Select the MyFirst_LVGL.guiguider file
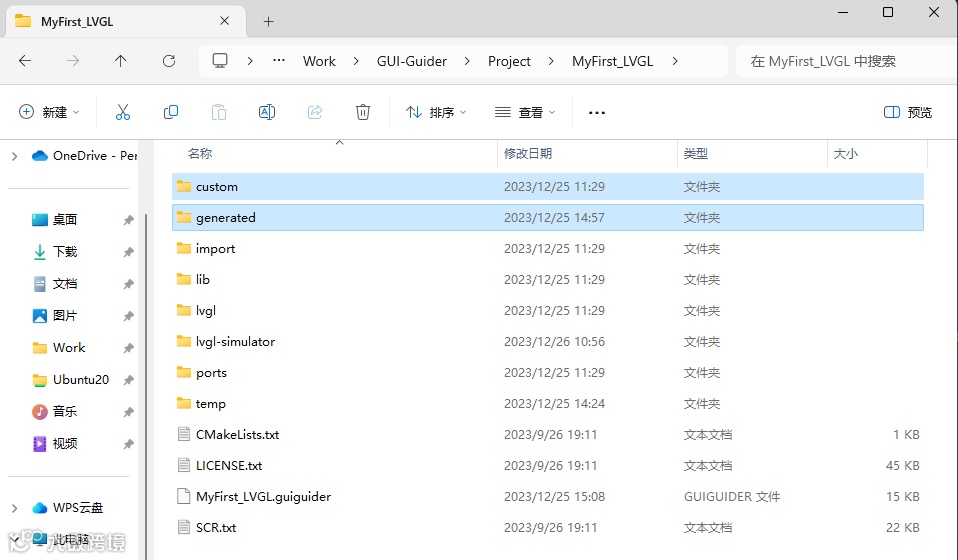This screenshot has width=958, height=560. pyautogui.click(x=547, y=496)
